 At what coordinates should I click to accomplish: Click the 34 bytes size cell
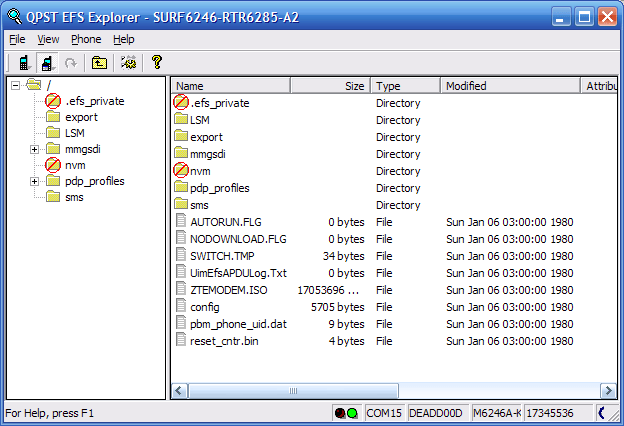pos(343,256)
